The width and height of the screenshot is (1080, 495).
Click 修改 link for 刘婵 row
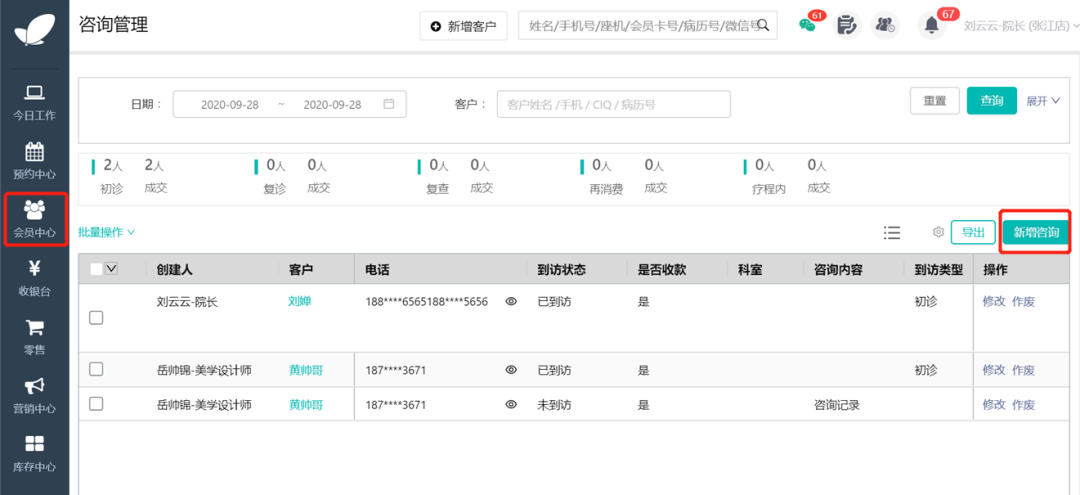tap(993, 301)
